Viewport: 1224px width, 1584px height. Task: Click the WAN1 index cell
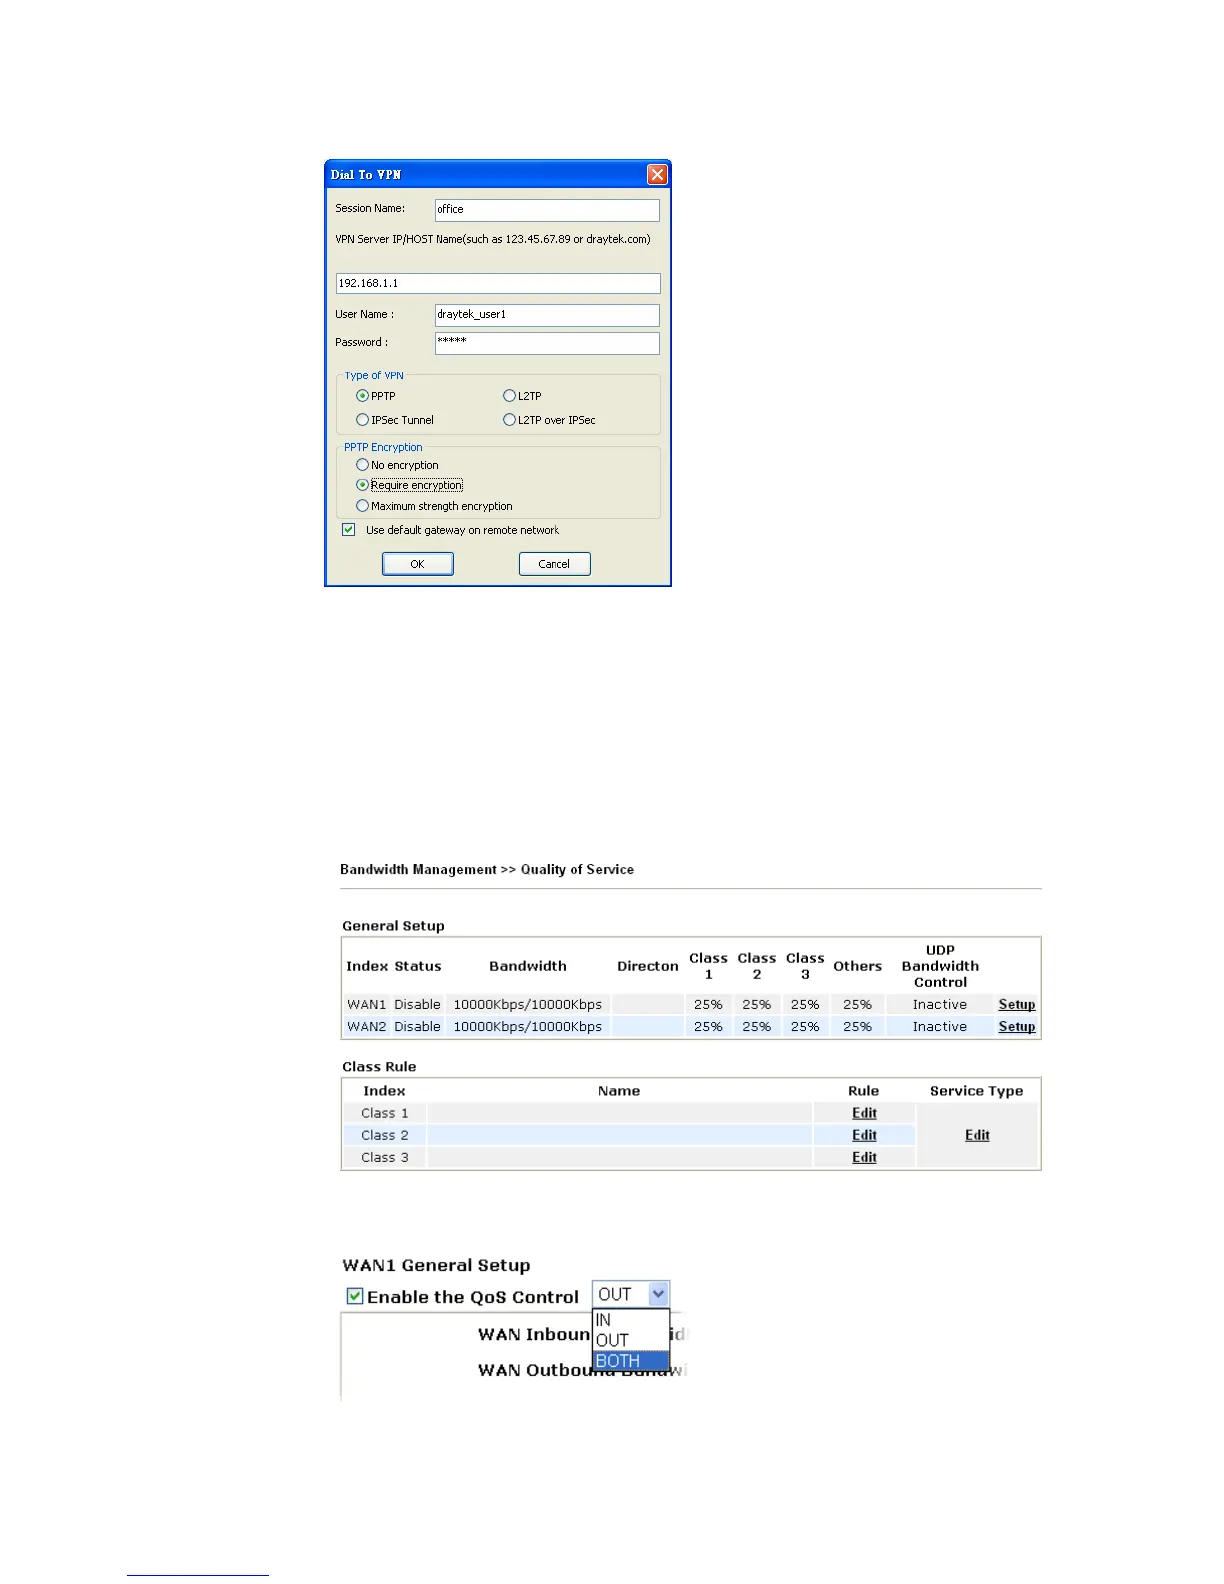366,1004
